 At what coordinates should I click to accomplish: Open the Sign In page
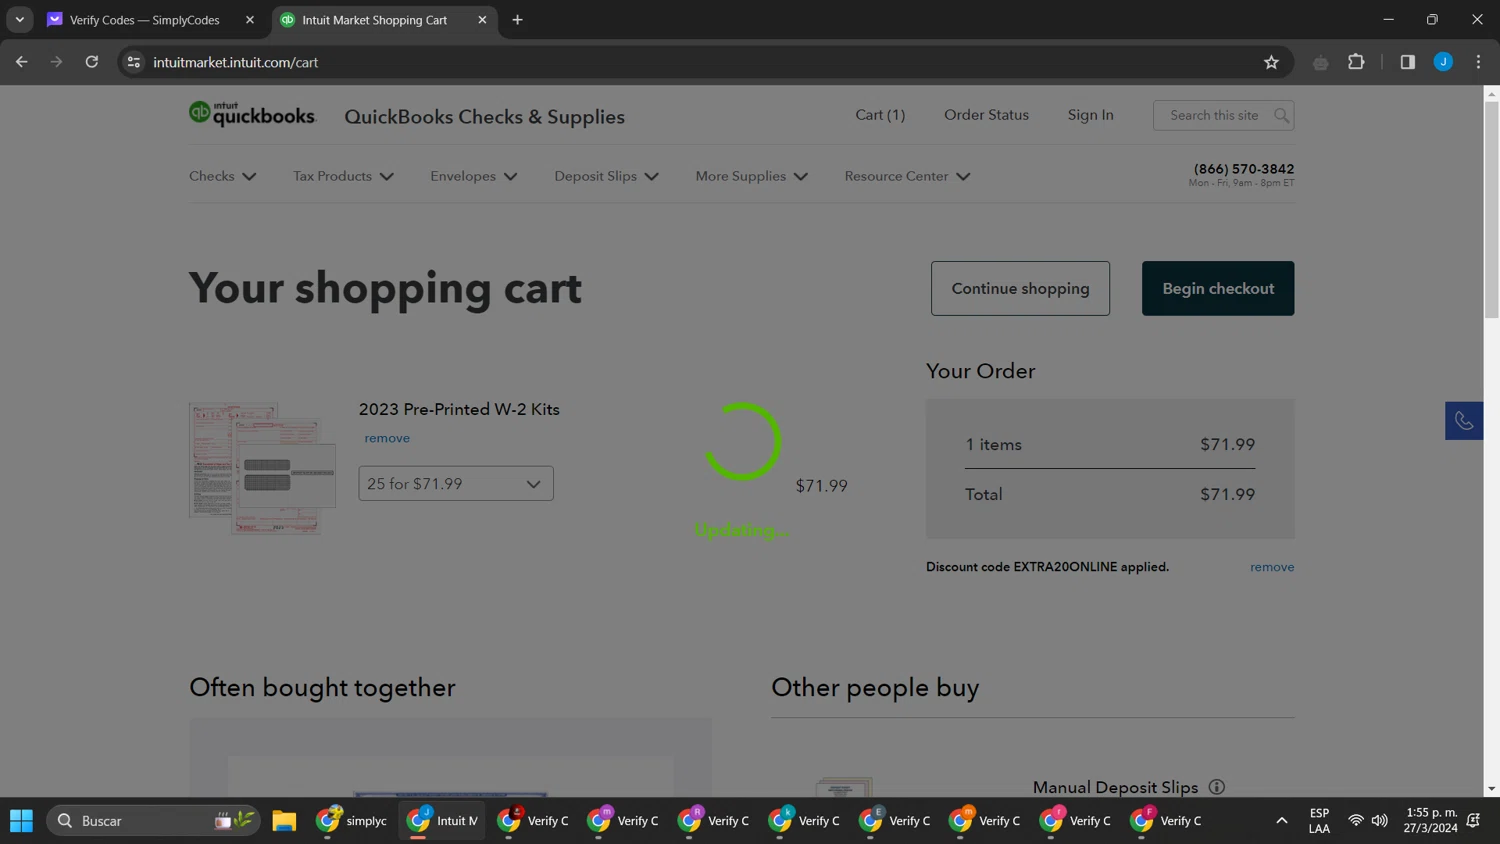(1090, 115)
